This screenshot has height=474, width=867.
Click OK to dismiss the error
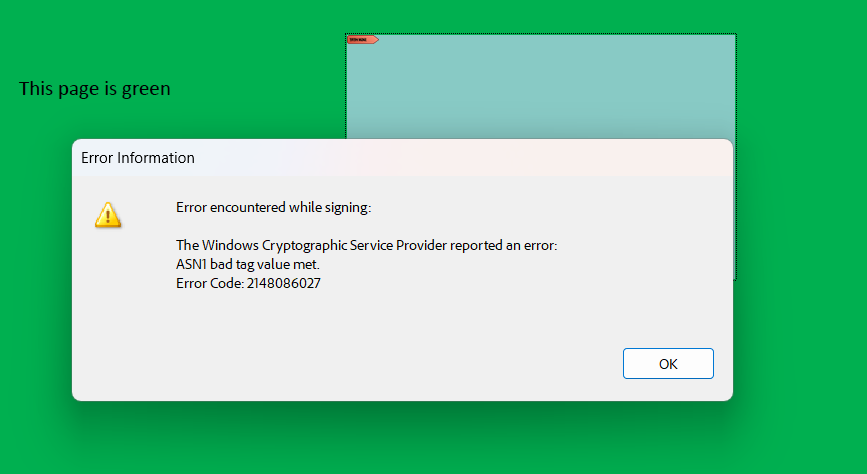point(668,363)
